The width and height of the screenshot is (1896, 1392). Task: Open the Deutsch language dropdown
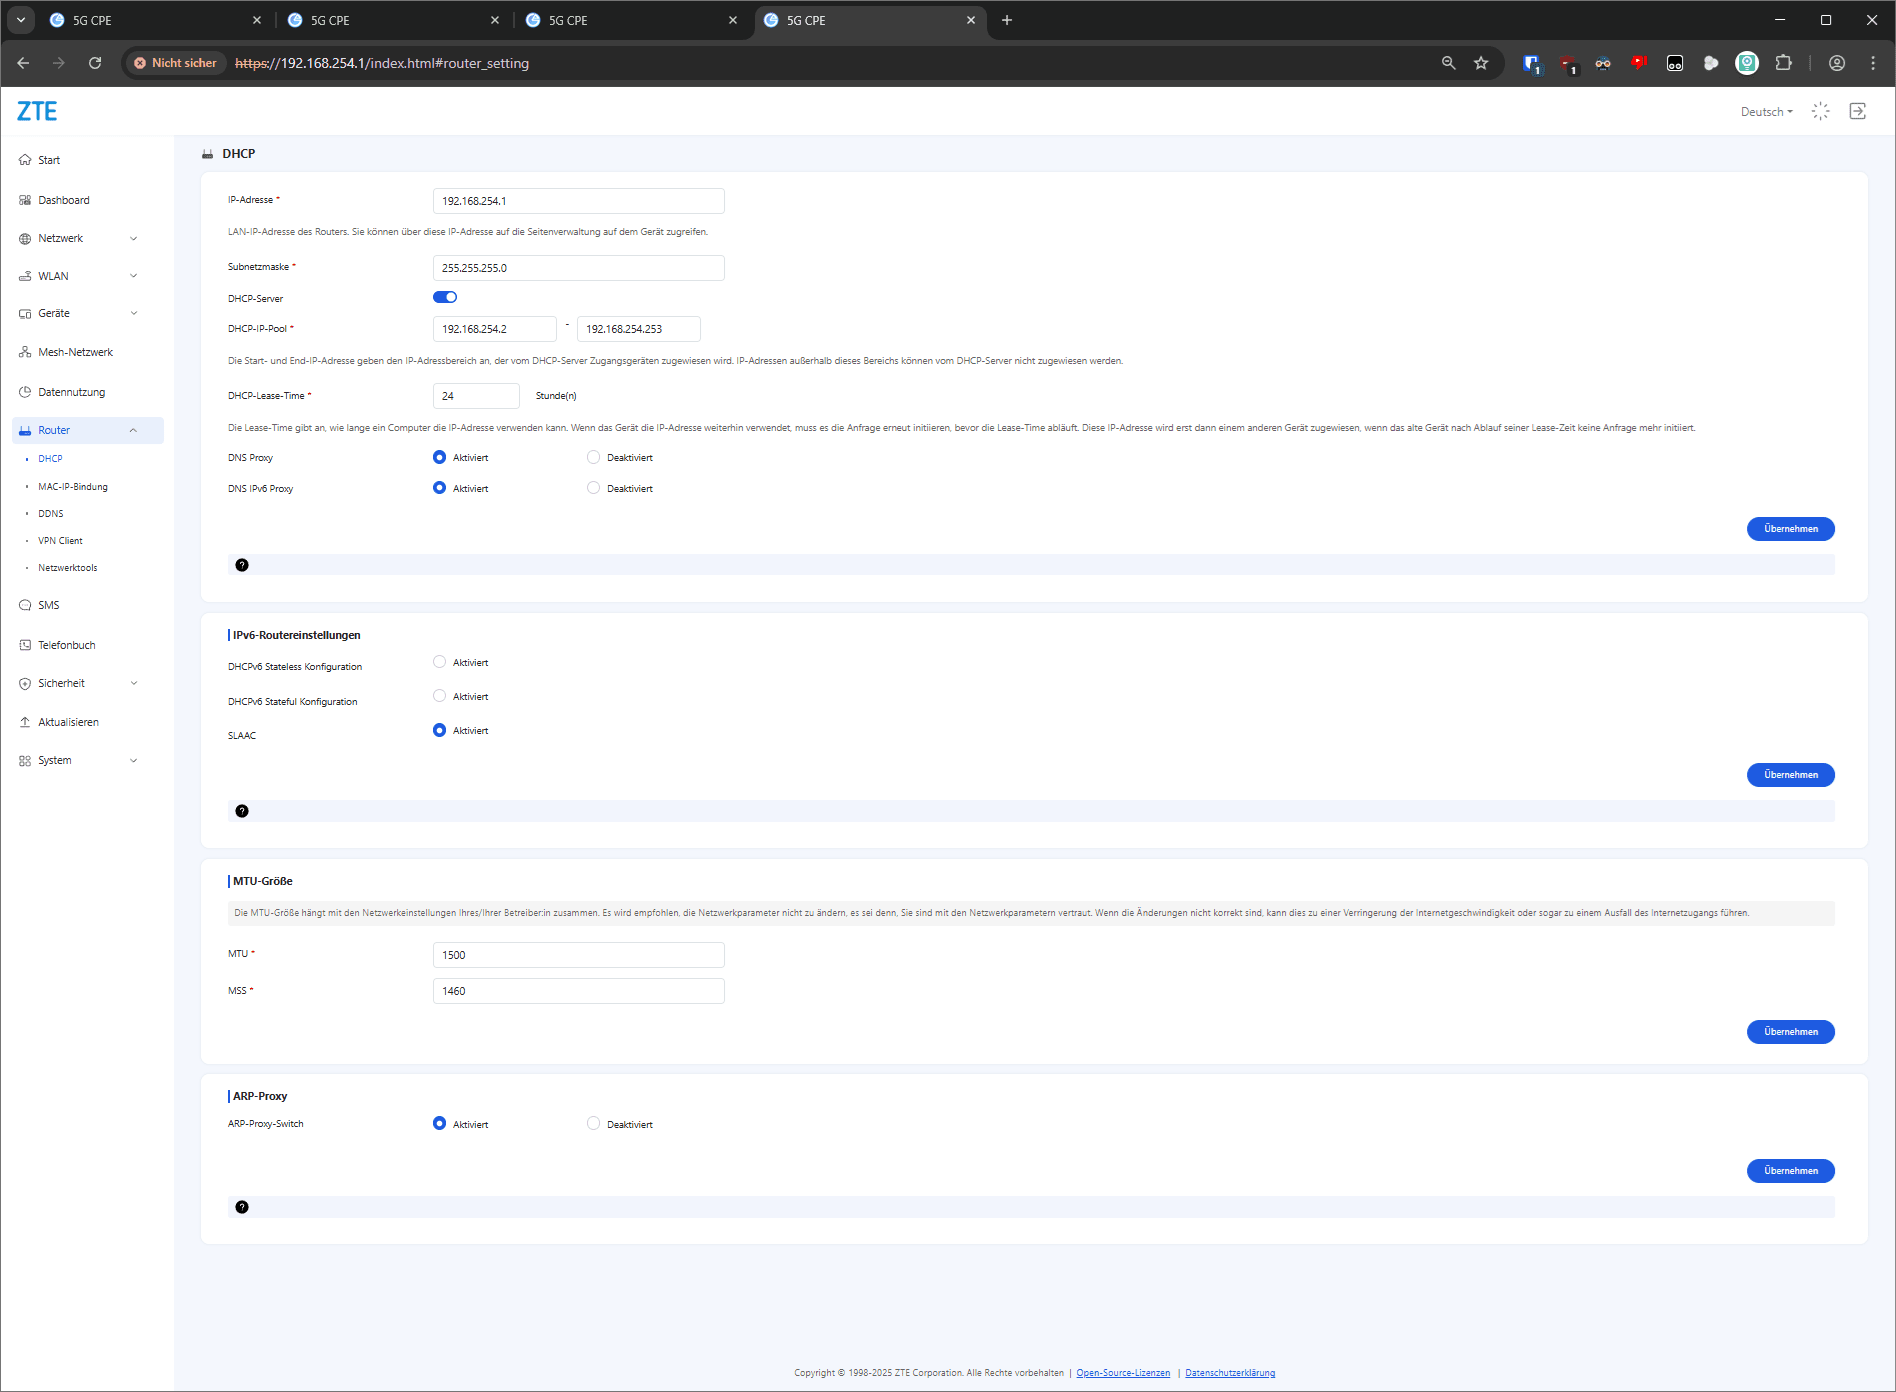tap(1766, 112)
